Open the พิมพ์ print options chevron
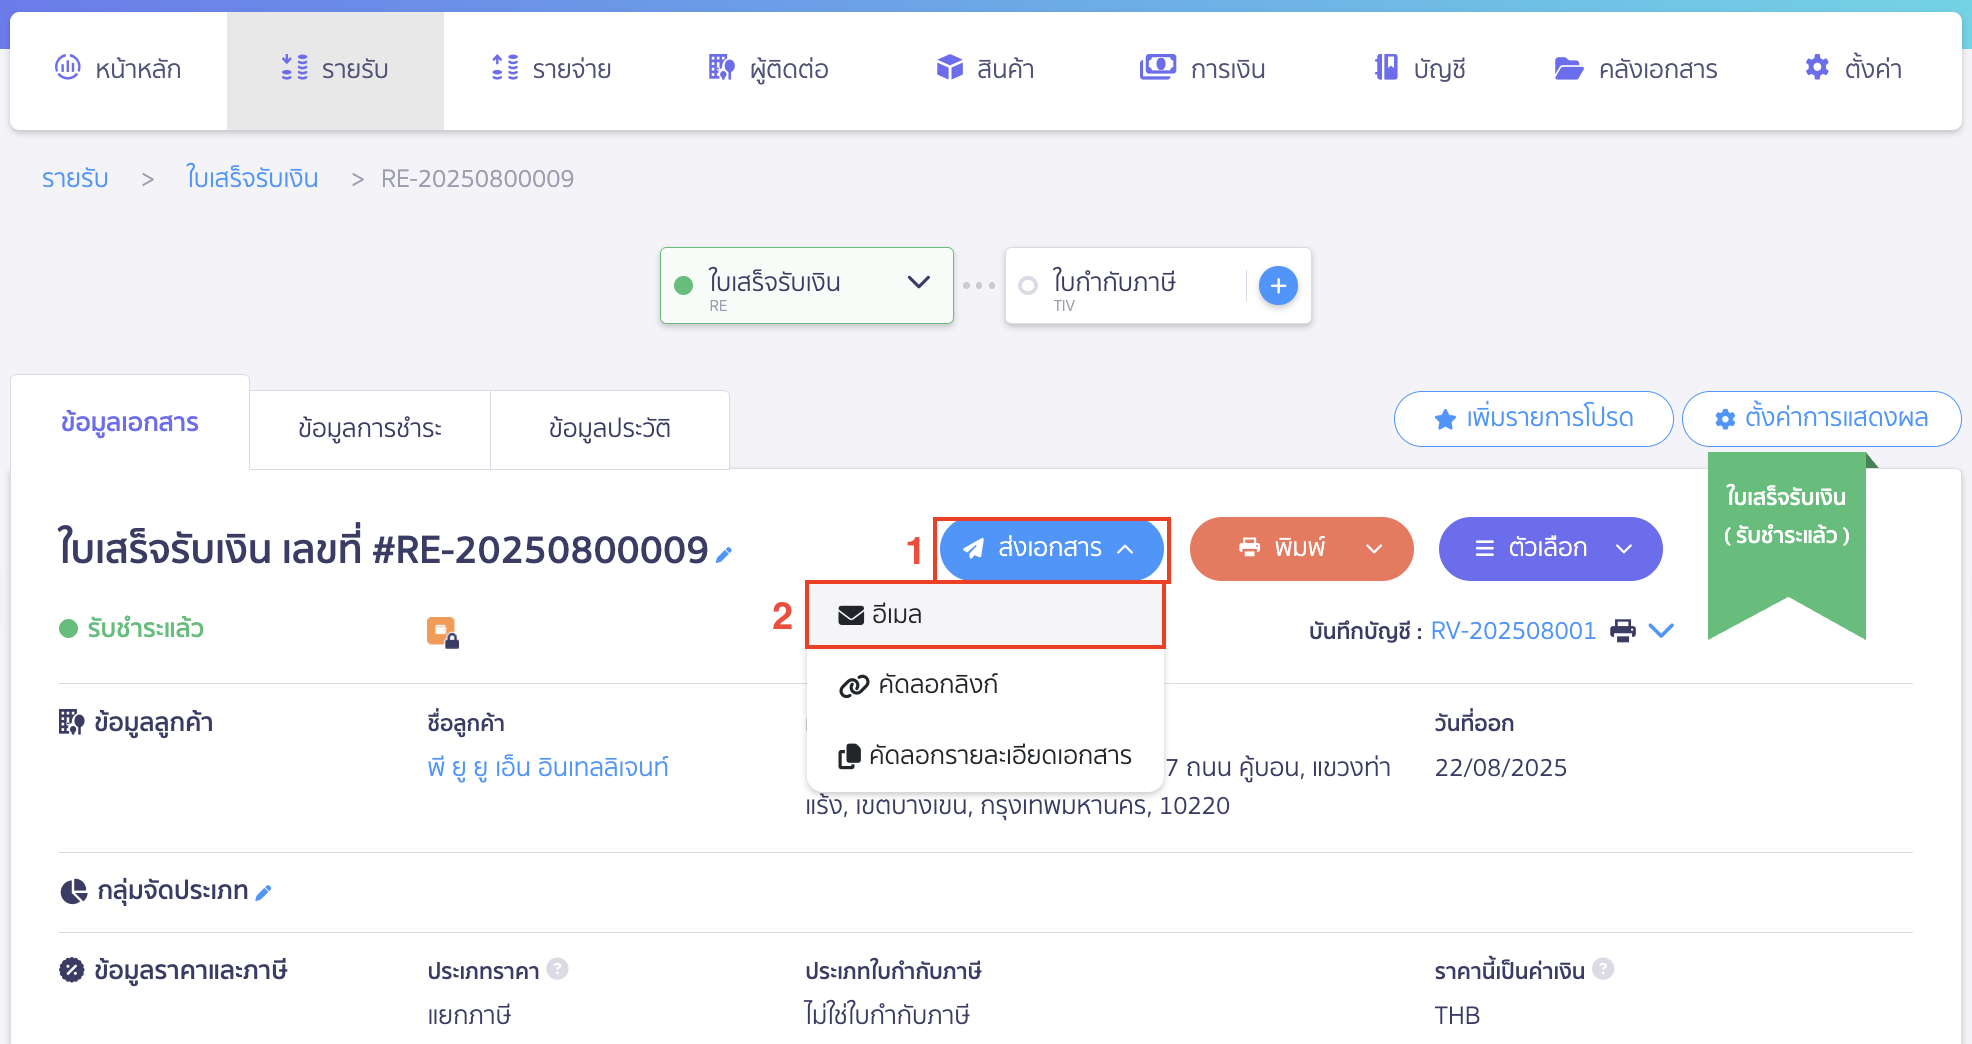This screenshot has height=1044, width=1972. (1374, 548)
